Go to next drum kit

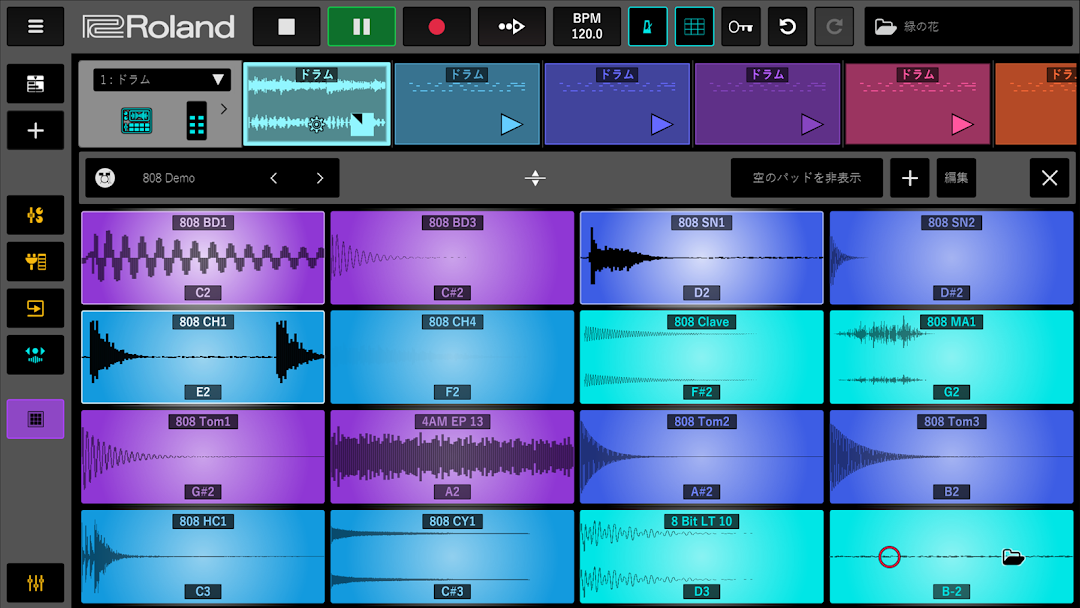(x=320, y=178)
